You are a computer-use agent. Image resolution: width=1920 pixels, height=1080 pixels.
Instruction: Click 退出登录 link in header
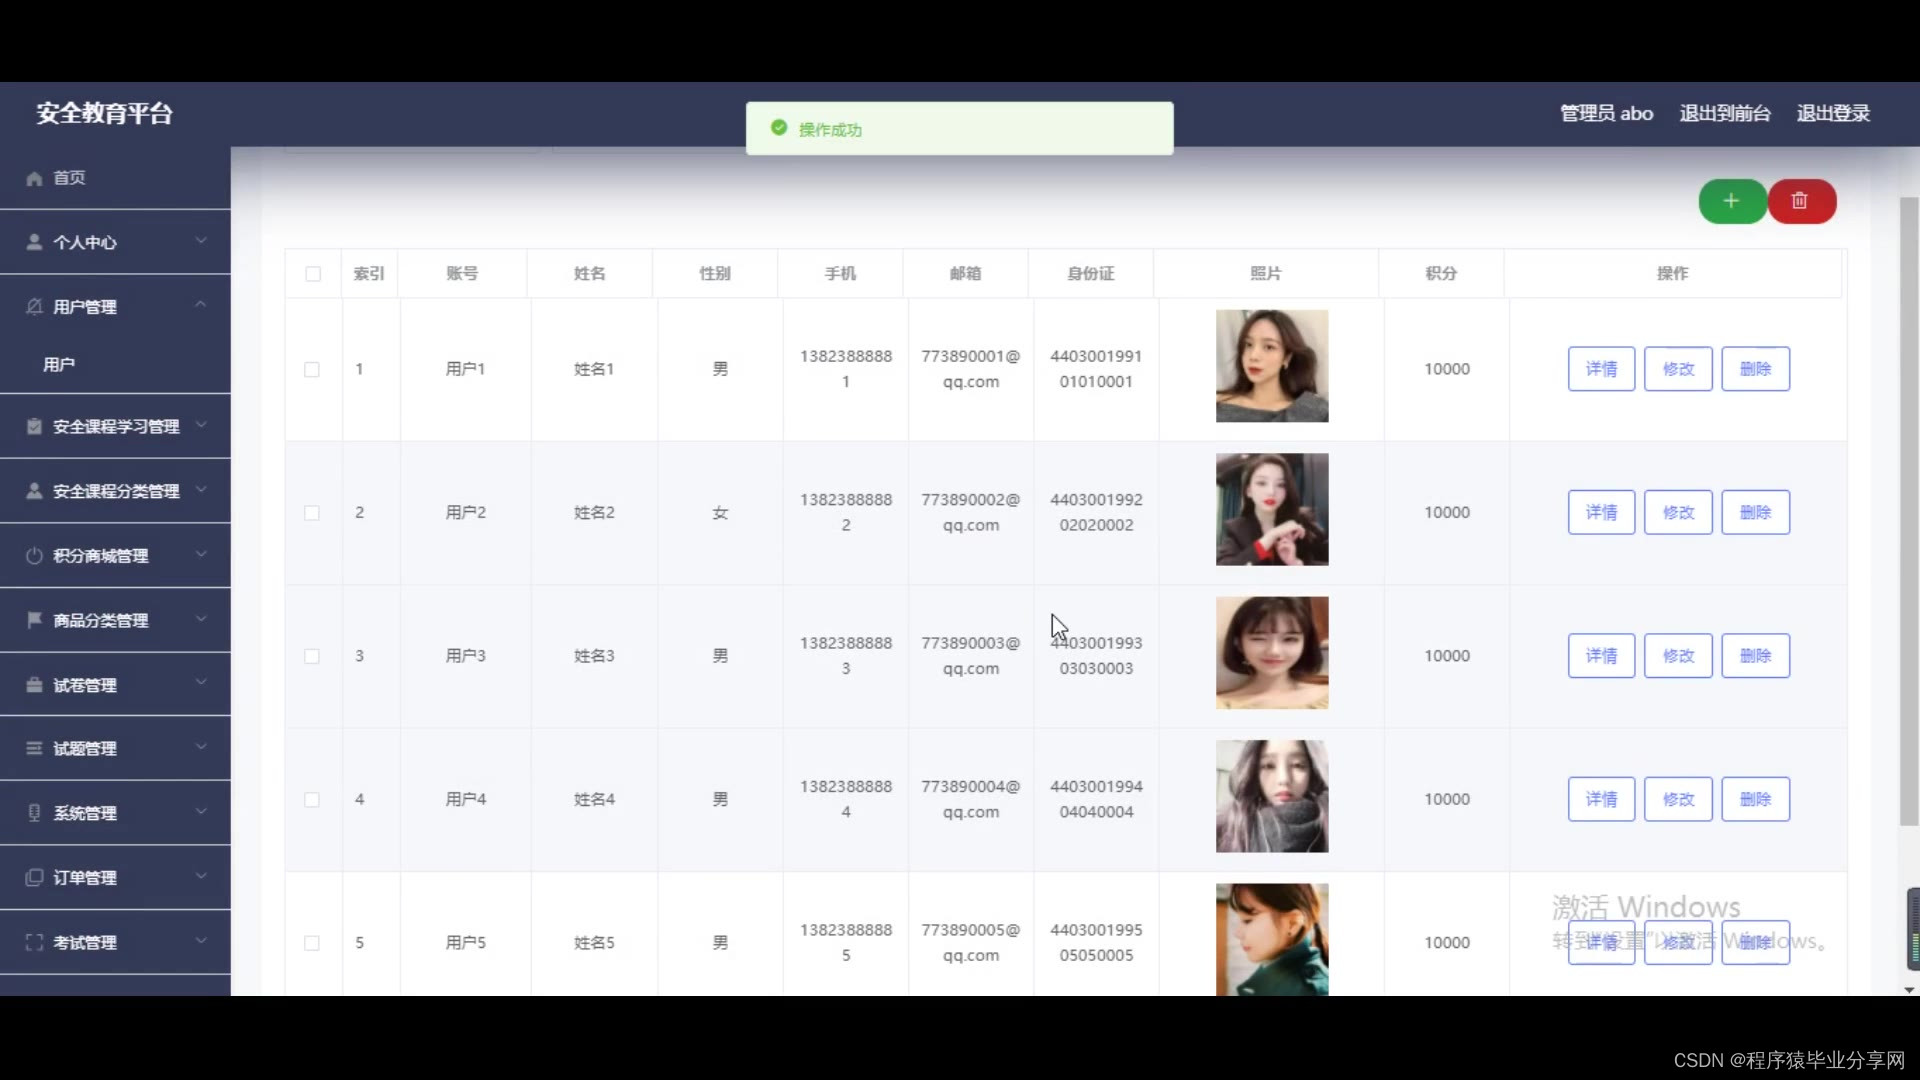point(1832,113)
